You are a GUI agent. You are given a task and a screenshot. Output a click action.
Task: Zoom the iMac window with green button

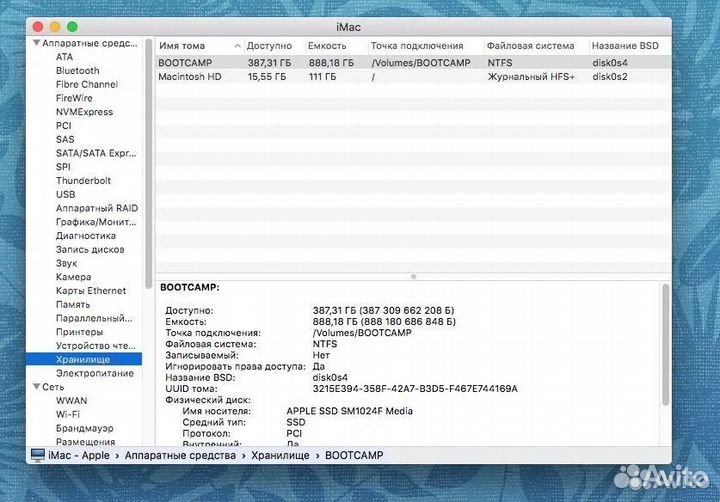point(72,27)
